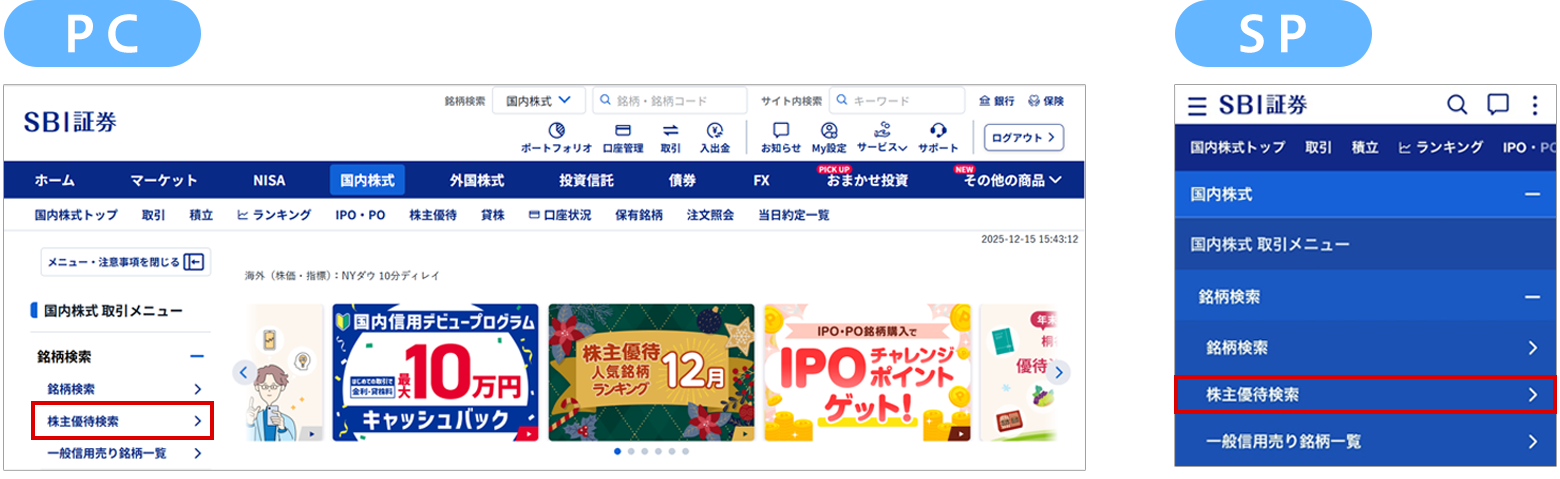
Task: Open 株主優待検索 in the PC side menu
Action: pyautogui.click(x=123, y=421)
